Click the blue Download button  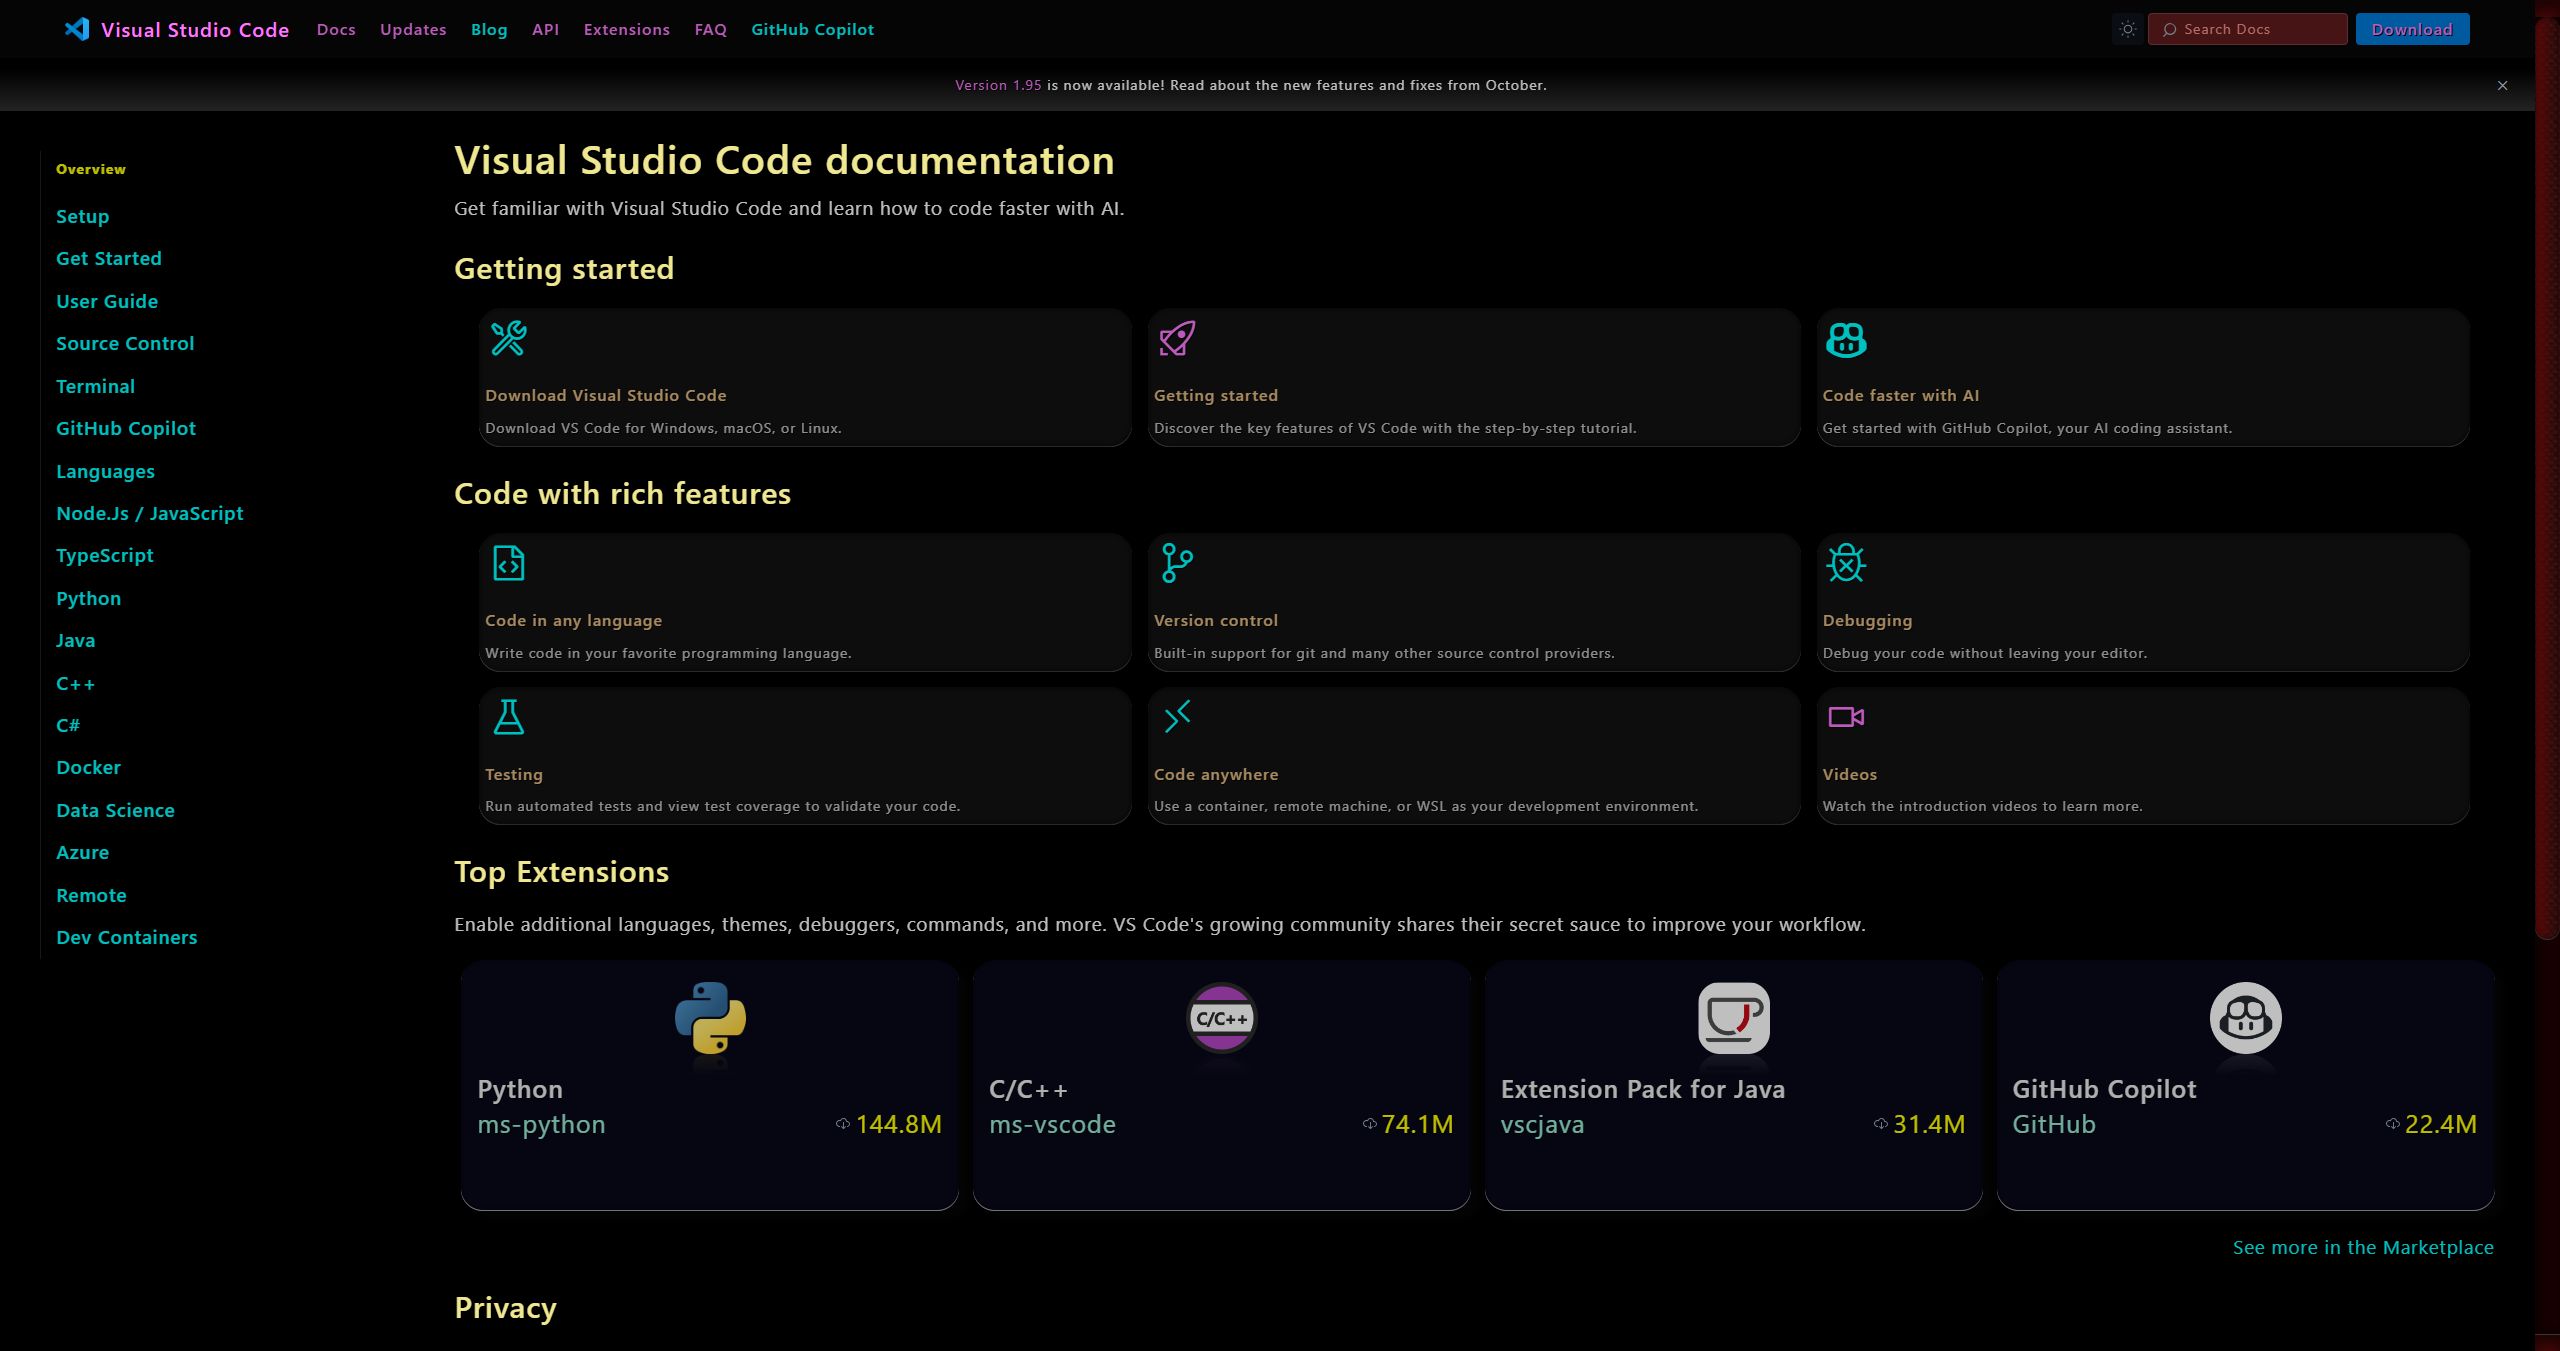pos(2412,29)
